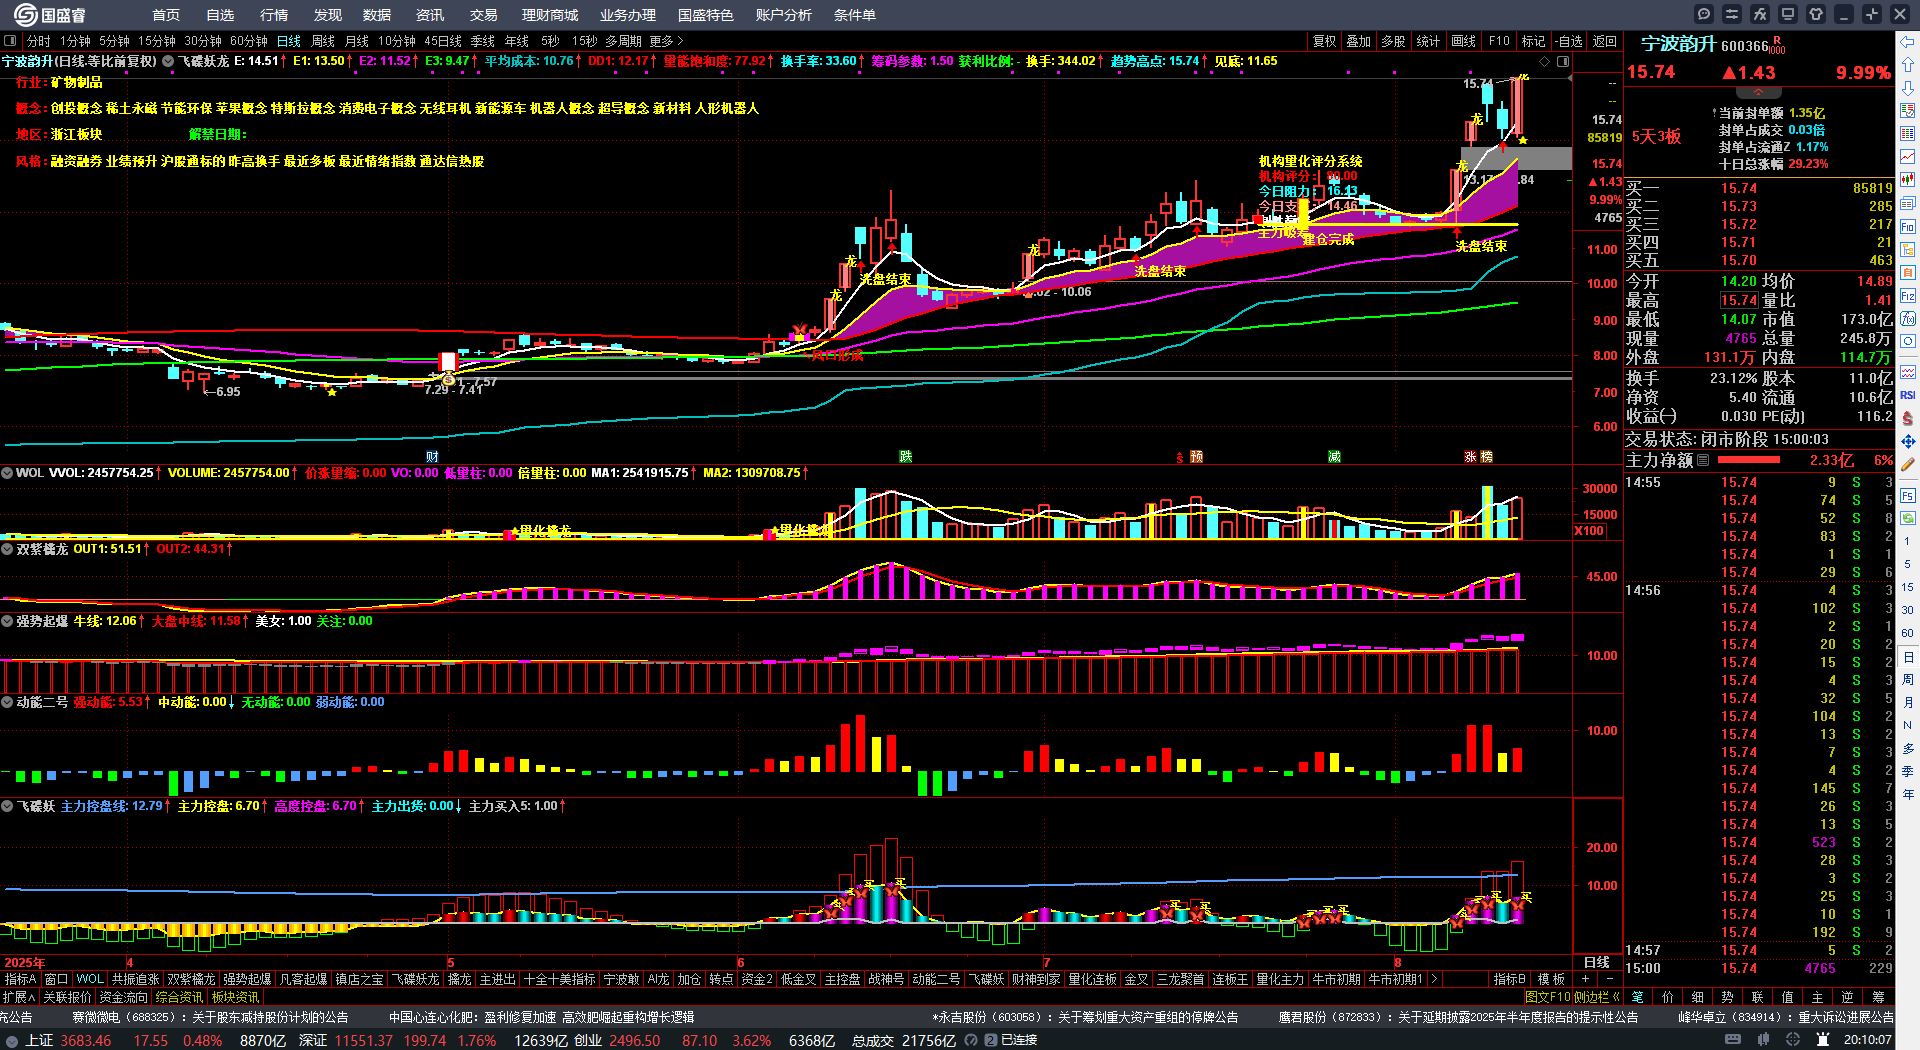Click the 返回 back button
The height and width of the screenshot is (1050, 1920).
pyautogui.click(x=1605, y=41)
